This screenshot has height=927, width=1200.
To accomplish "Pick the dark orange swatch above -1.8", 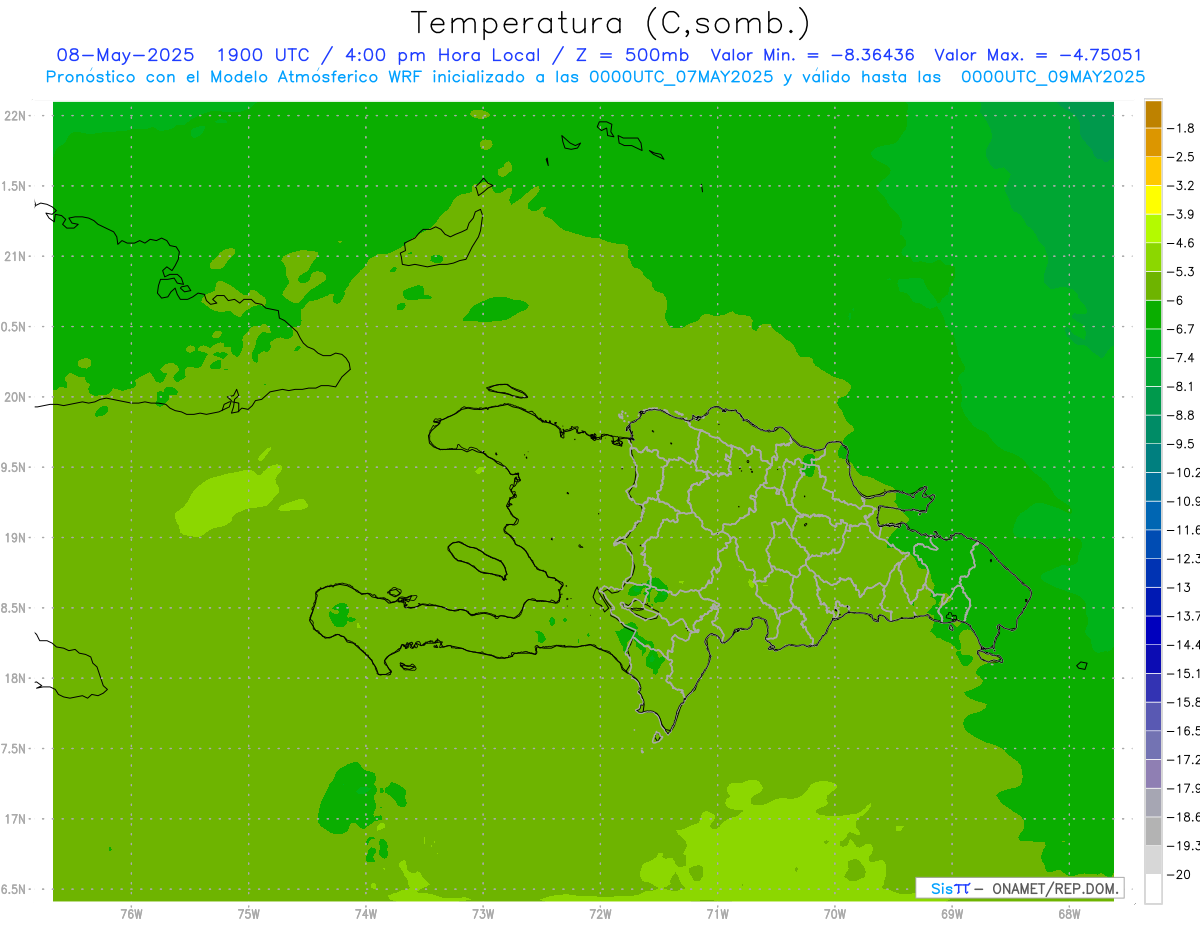I will pyautogui.click(x=1153, y=114).
